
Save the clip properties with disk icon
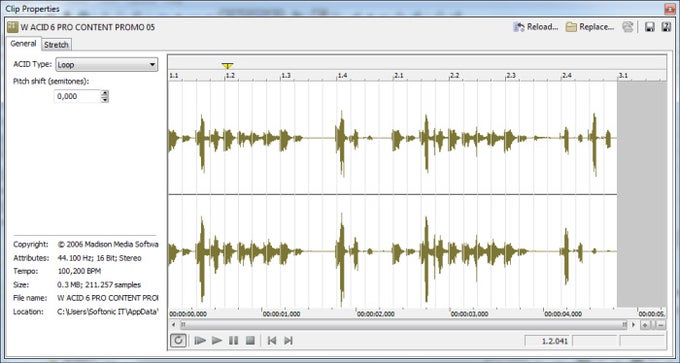pyautogui.click(x=650, y=27)
